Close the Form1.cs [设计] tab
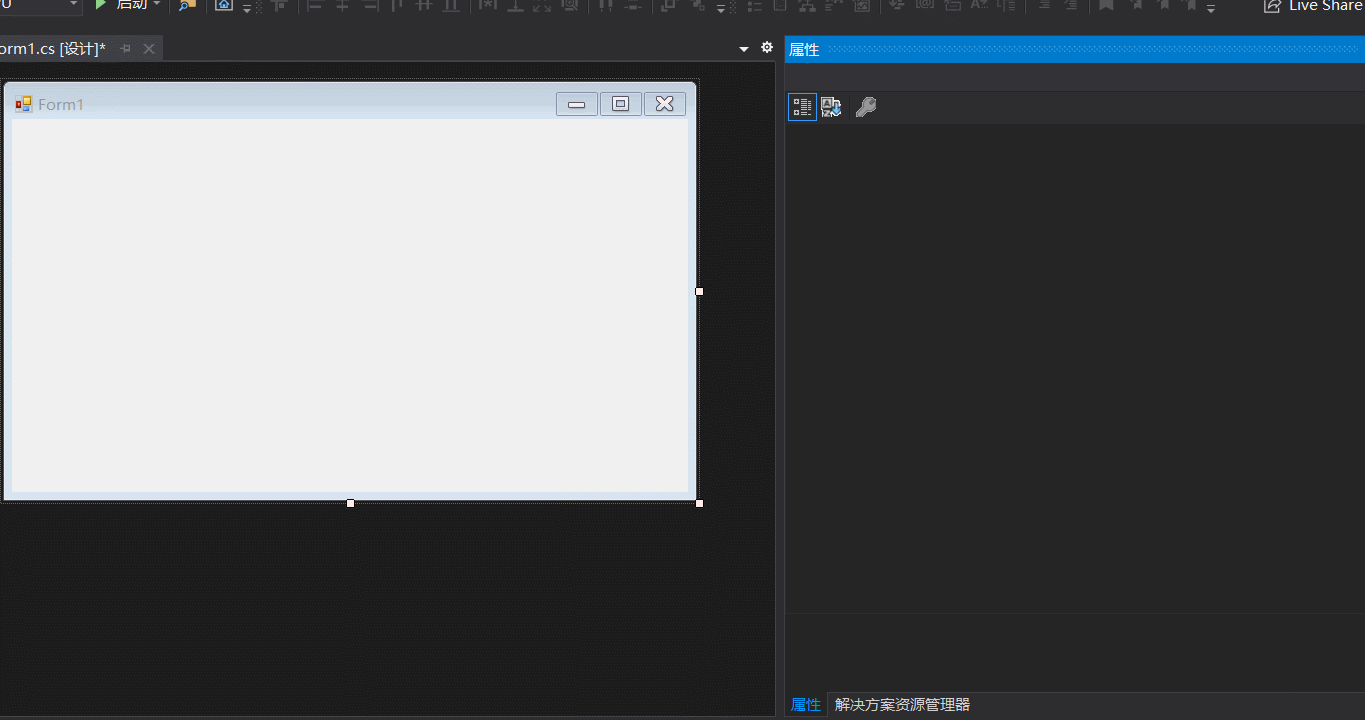1365x720 pixels. [x=149, y=49]
